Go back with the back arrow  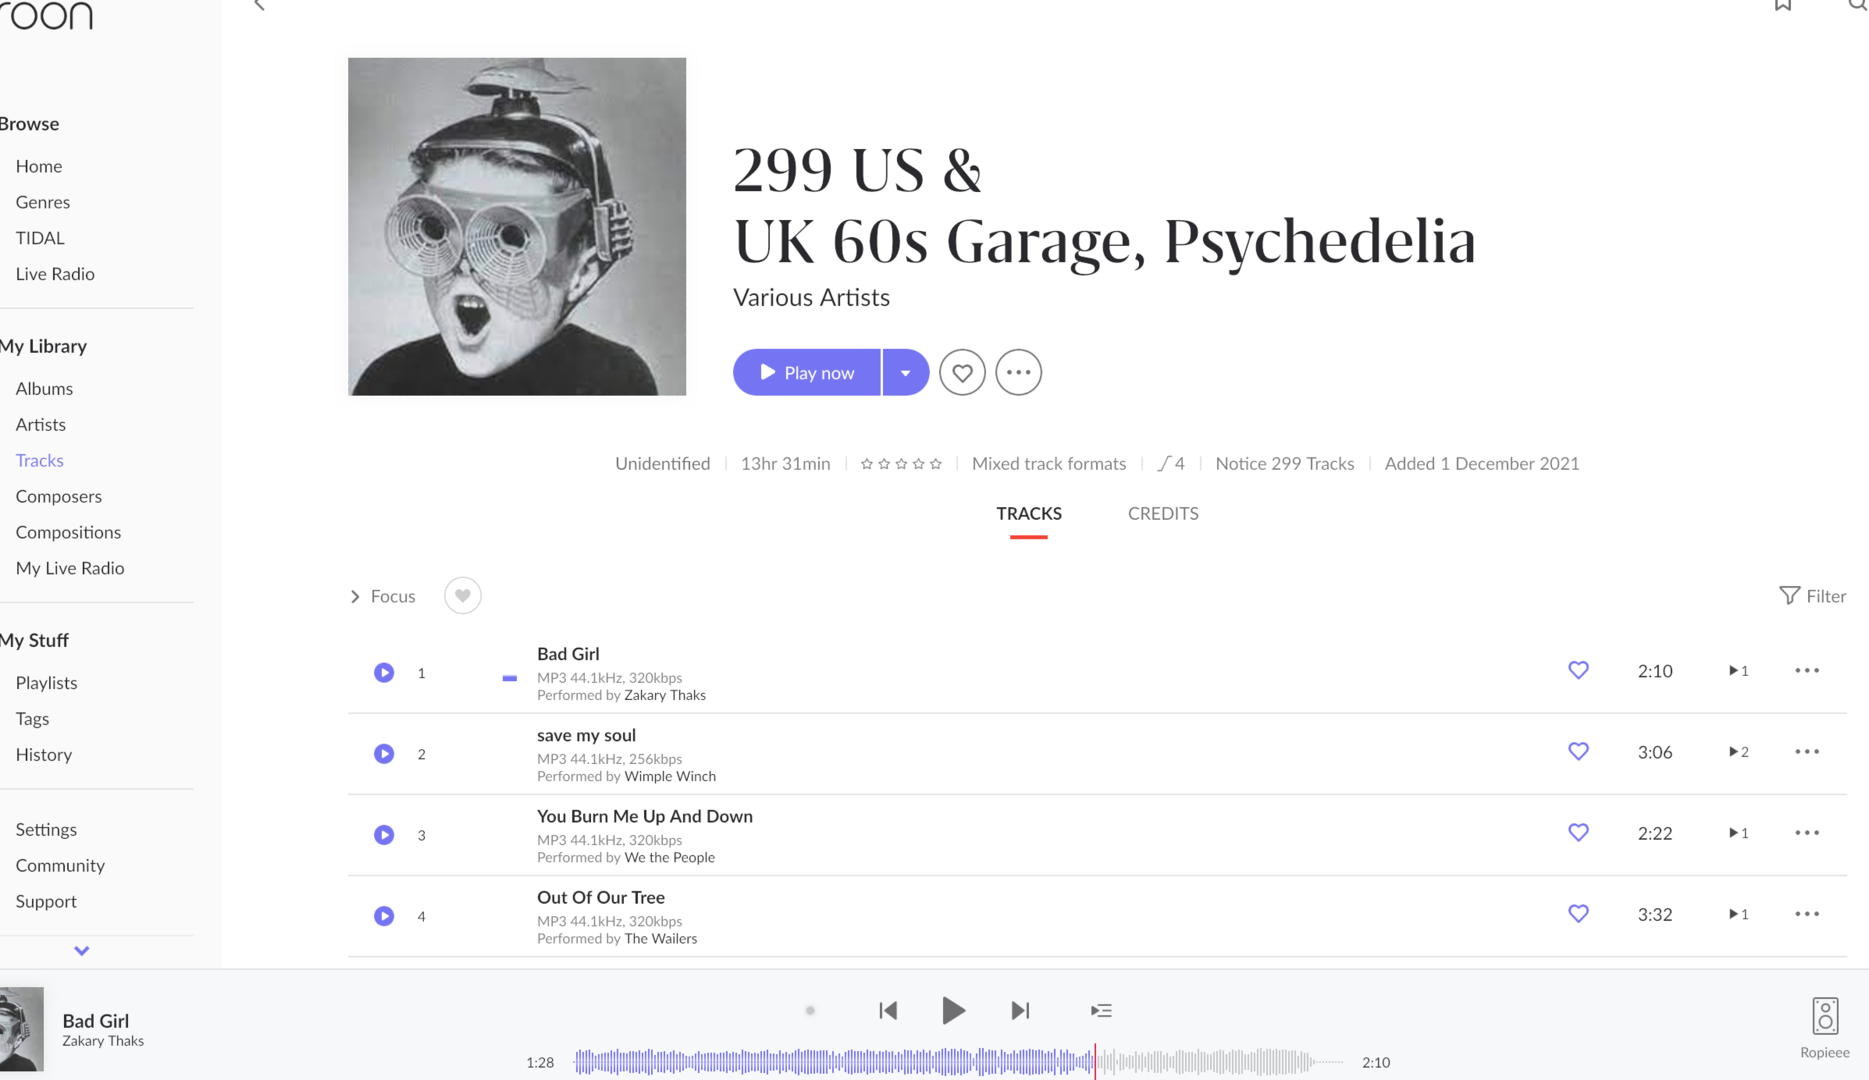point(260,5)
